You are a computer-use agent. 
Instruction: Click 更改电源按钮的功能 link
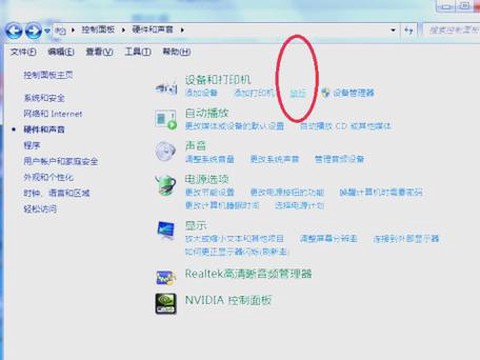[x=287, y=192]
